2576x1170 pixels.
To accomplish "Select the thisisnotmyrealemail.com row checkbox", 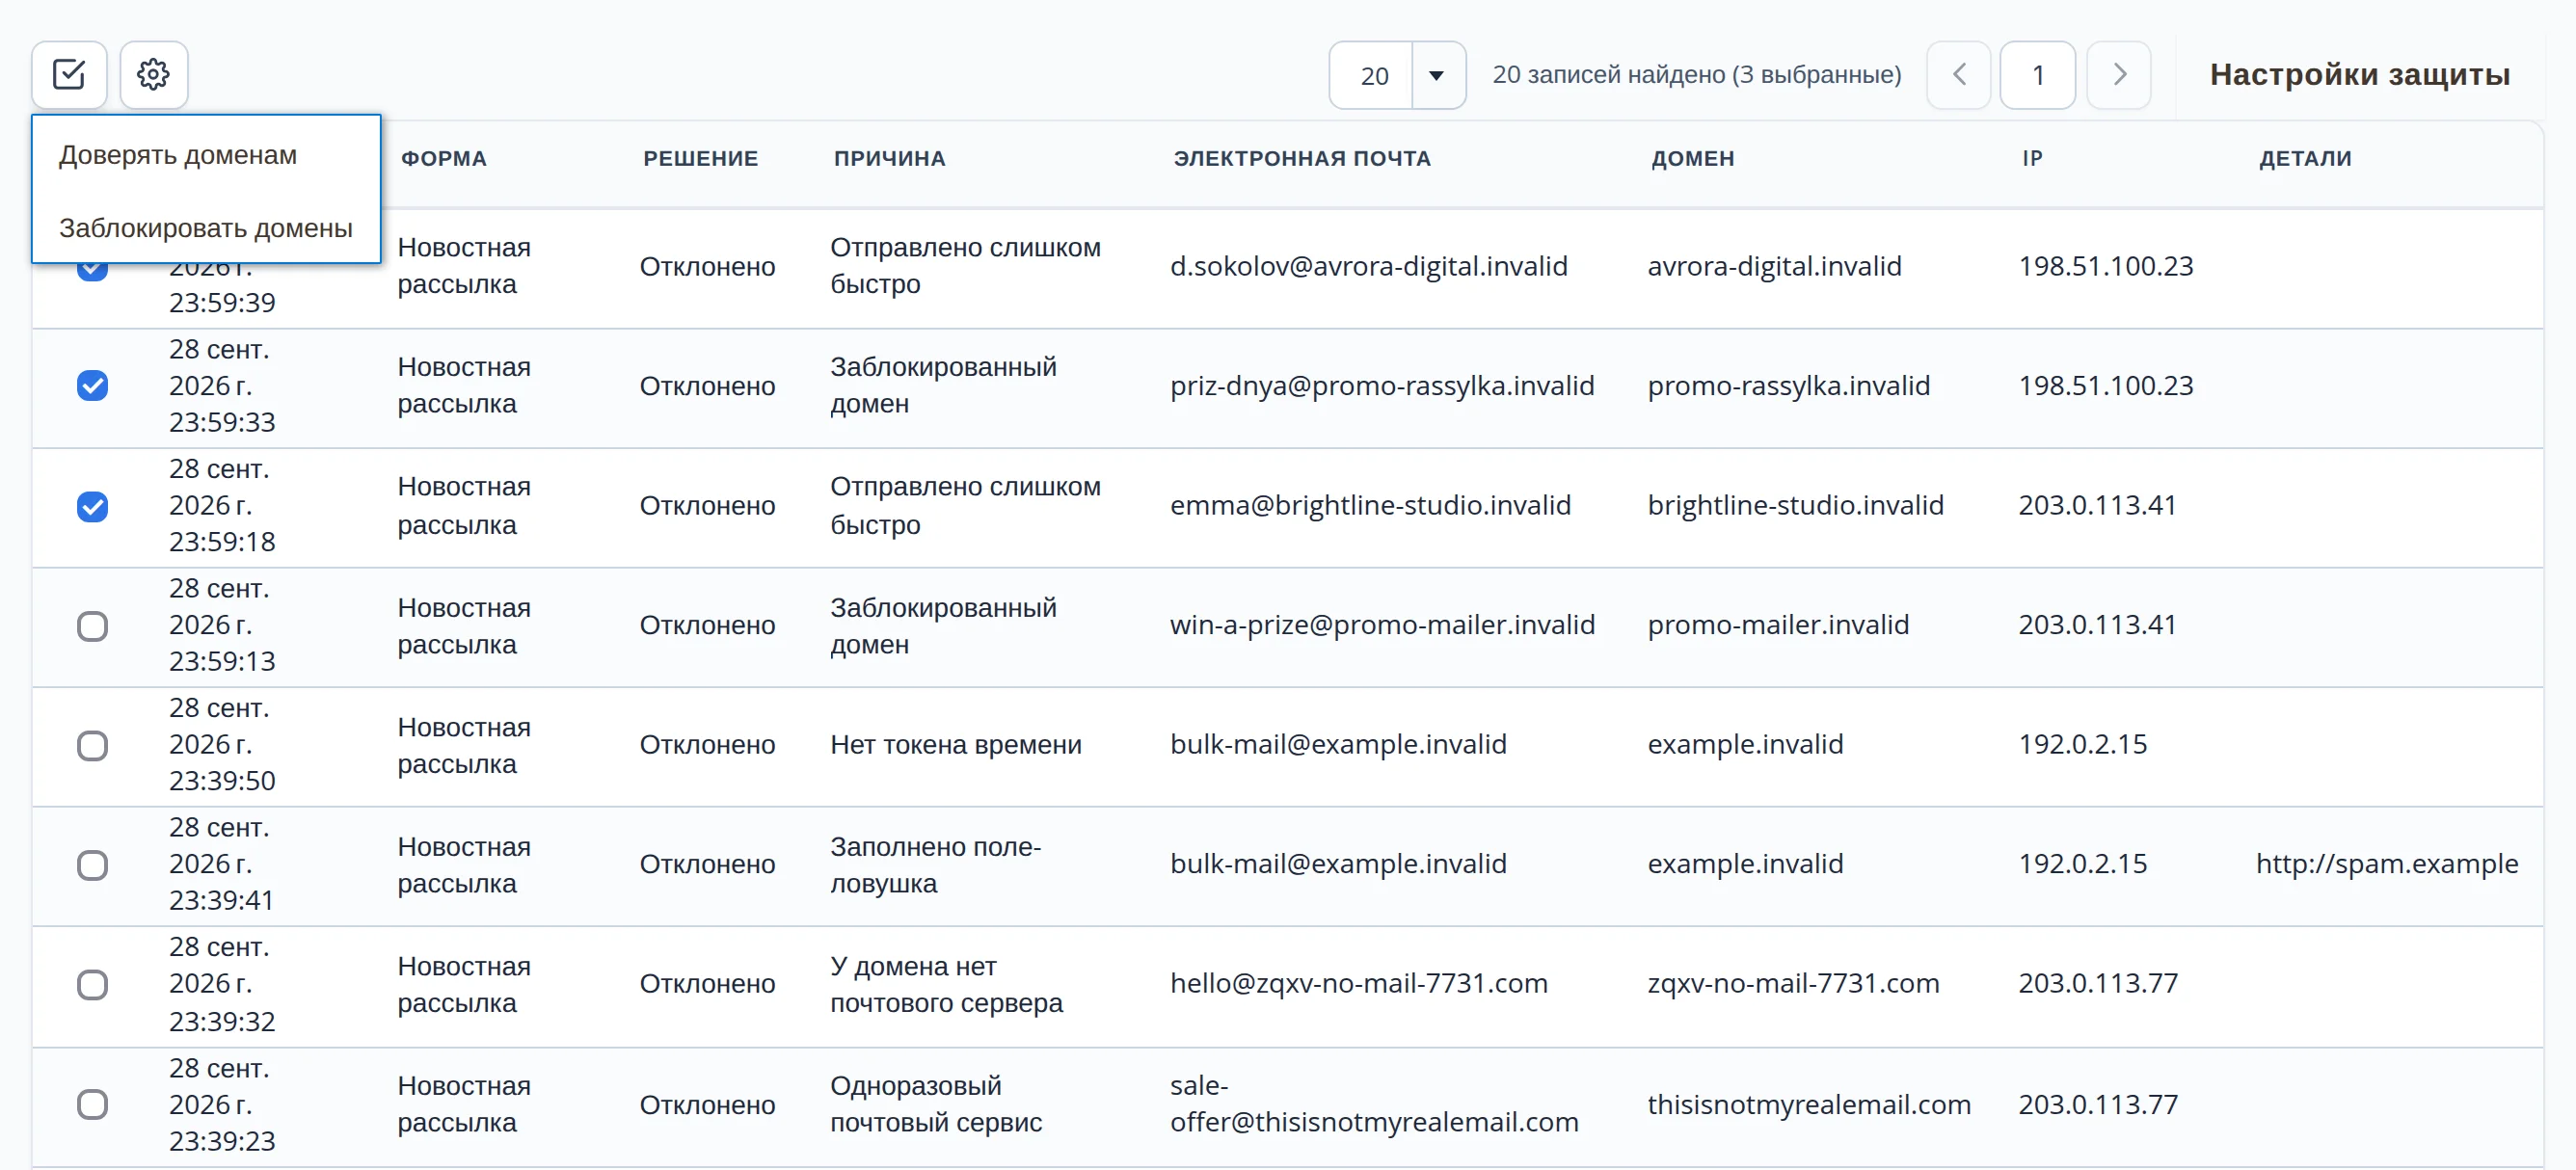I will tap(92, 1104).
